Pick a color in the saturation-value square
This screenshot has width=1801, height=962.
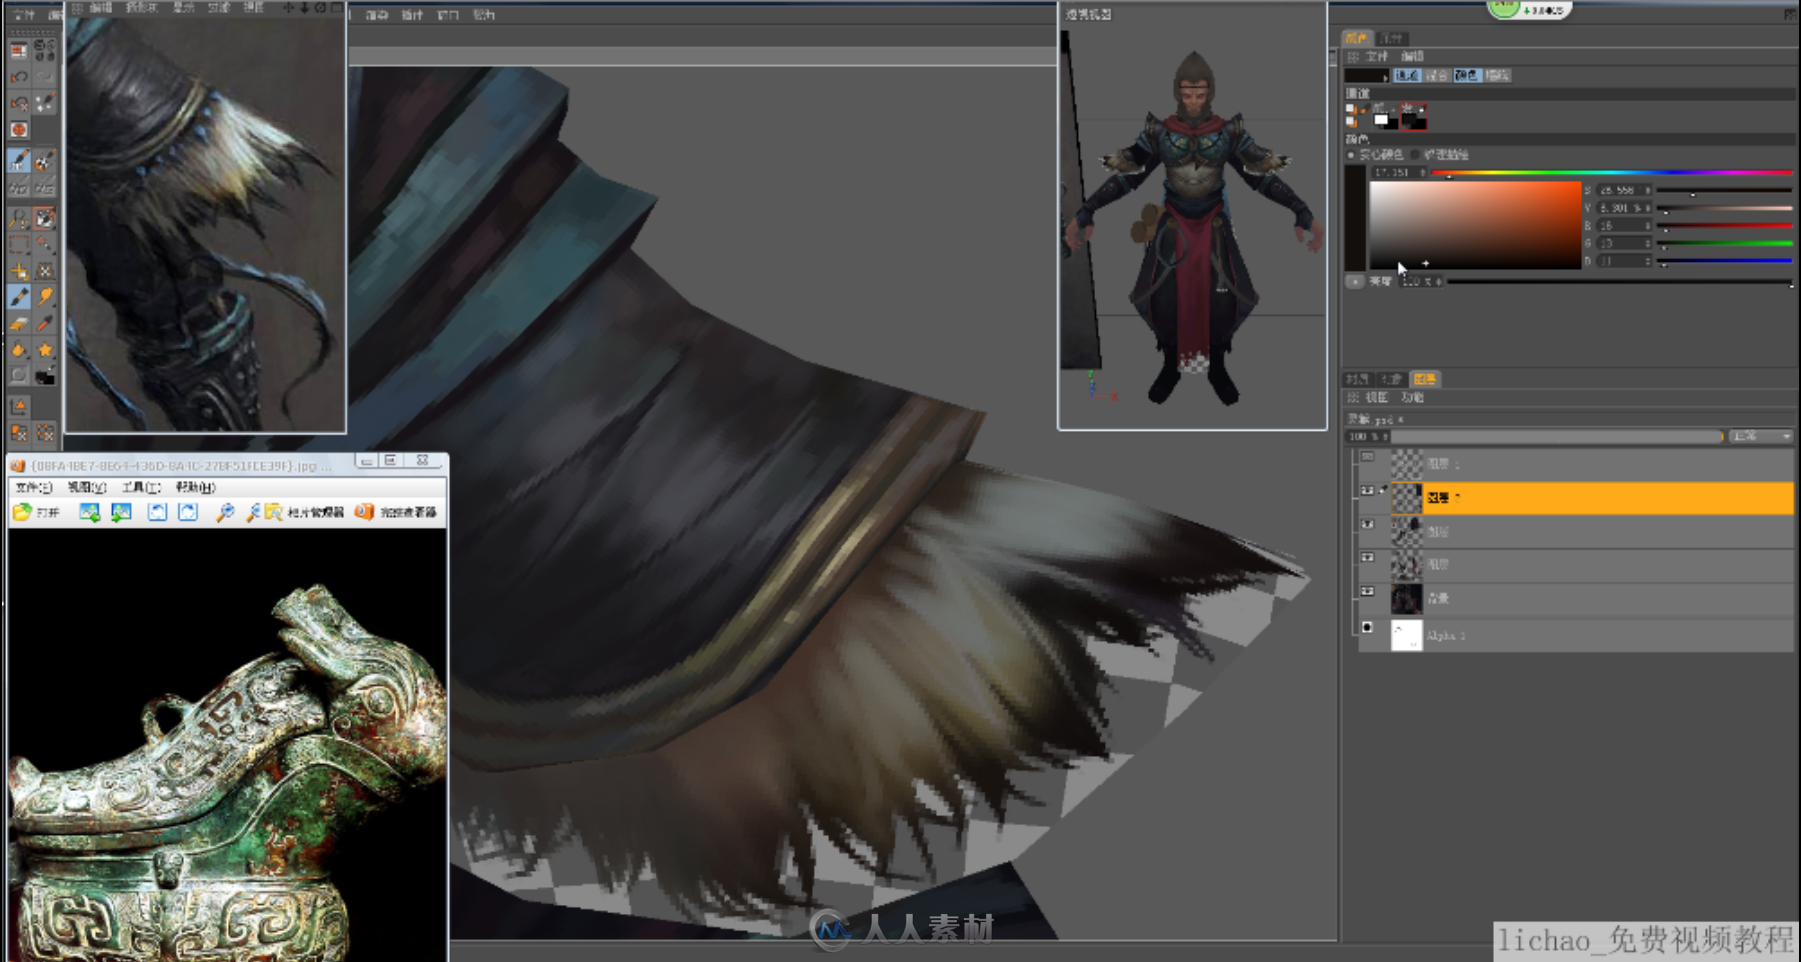point(1475,225)
